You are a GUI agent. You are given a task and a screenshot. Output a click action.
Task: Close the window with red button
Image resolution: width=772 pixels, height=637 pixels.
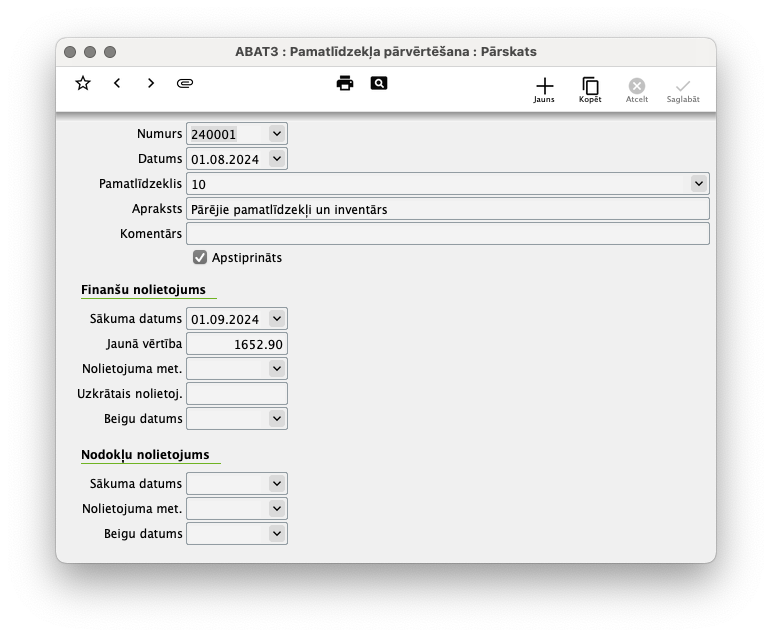[x=70, y=52]
